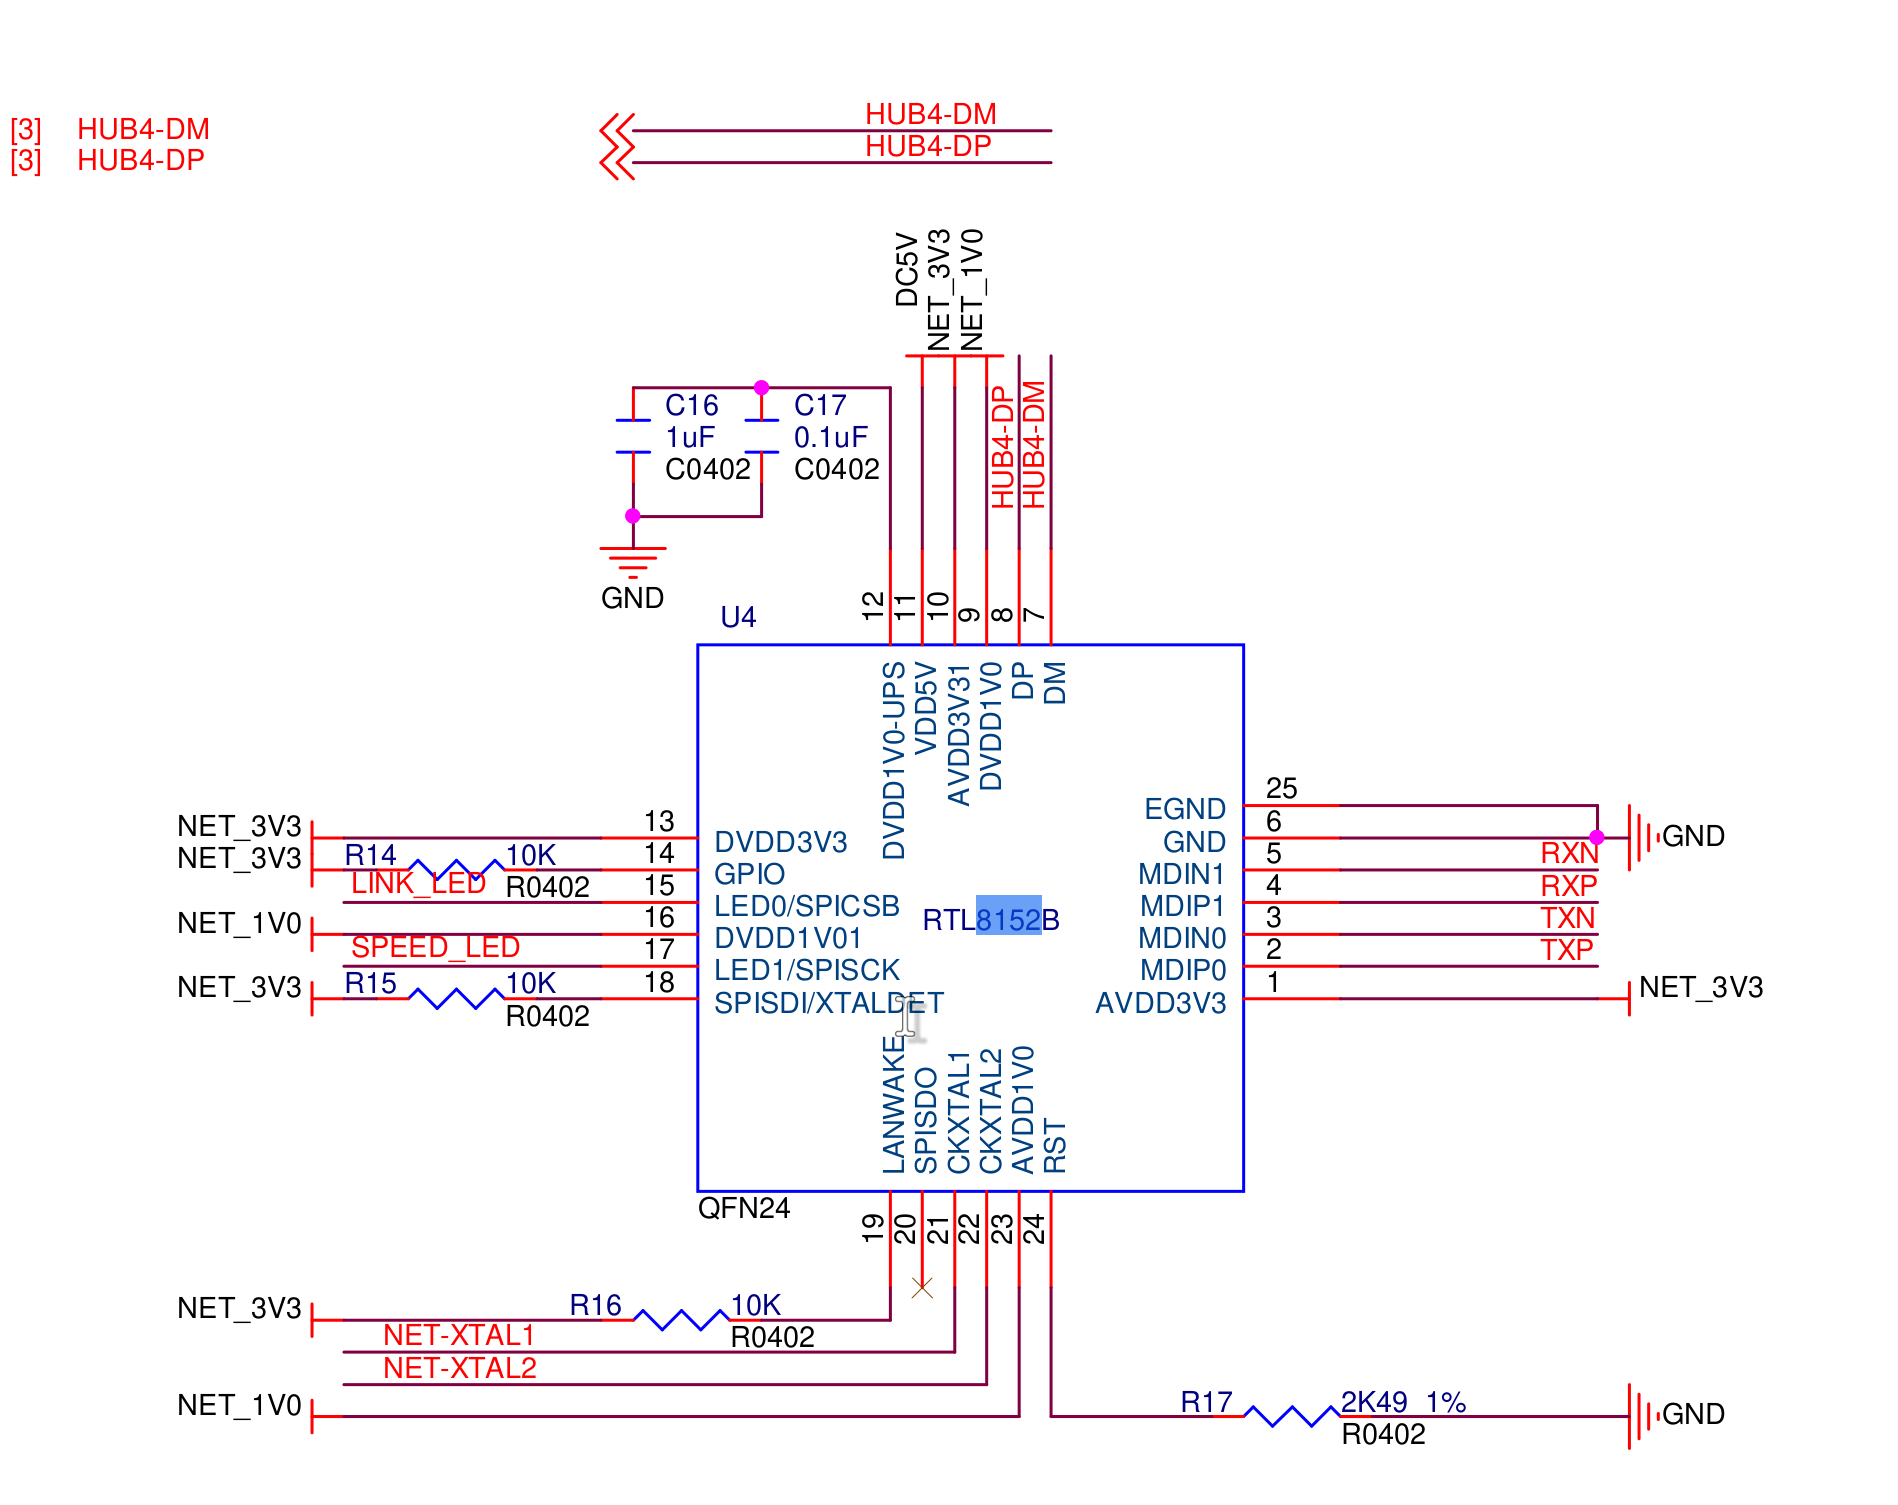Click the AVDD3V3 pin name
The height and width of the screenshot is (1505, 1898).
click(1160, 1003)
